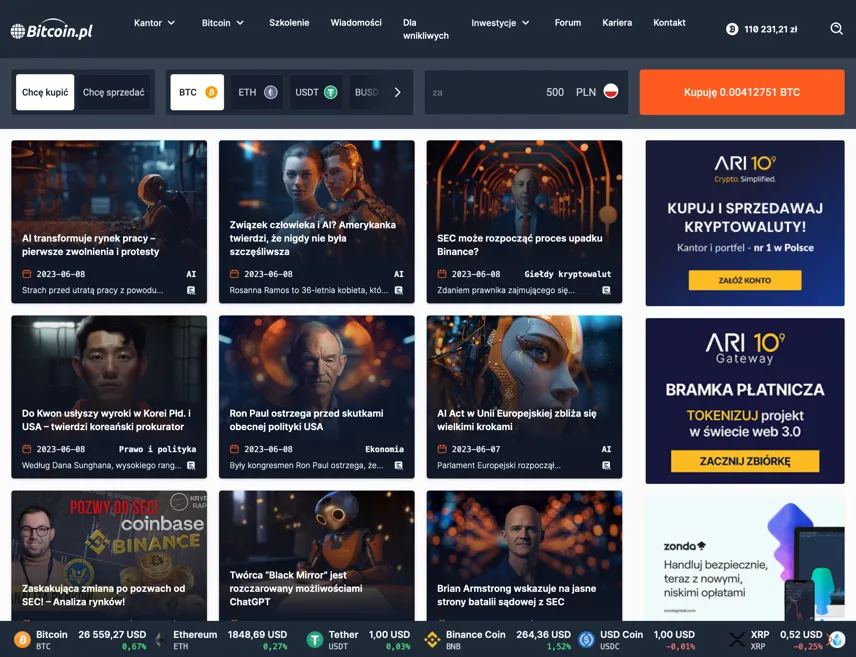Click calendar icon on Ron Paul card
This screenshot has width=856, height=657.
click(x=234, y=449)
